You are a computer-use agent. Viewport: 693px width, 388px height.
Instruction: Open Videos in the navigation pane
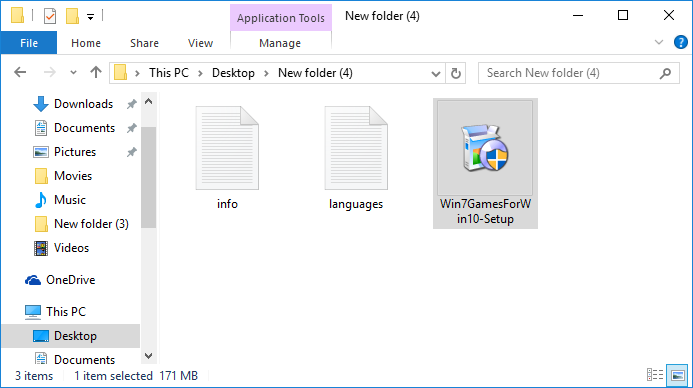[x=71, y=247]
